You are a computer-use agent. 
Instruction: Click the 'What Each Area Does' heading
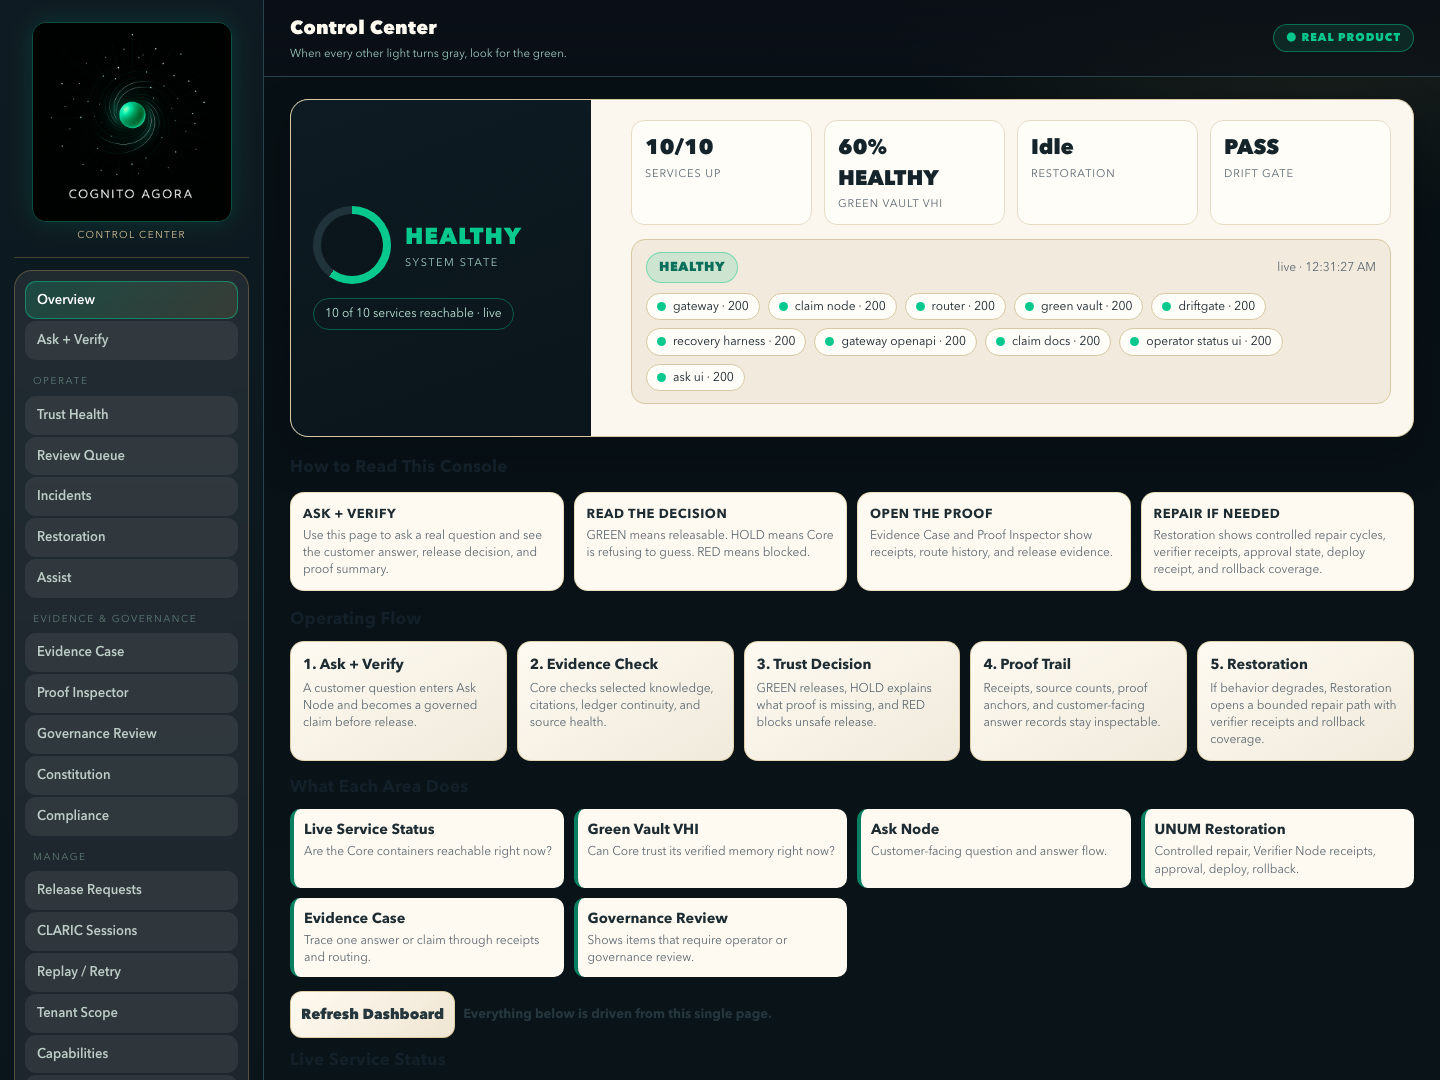379,786
